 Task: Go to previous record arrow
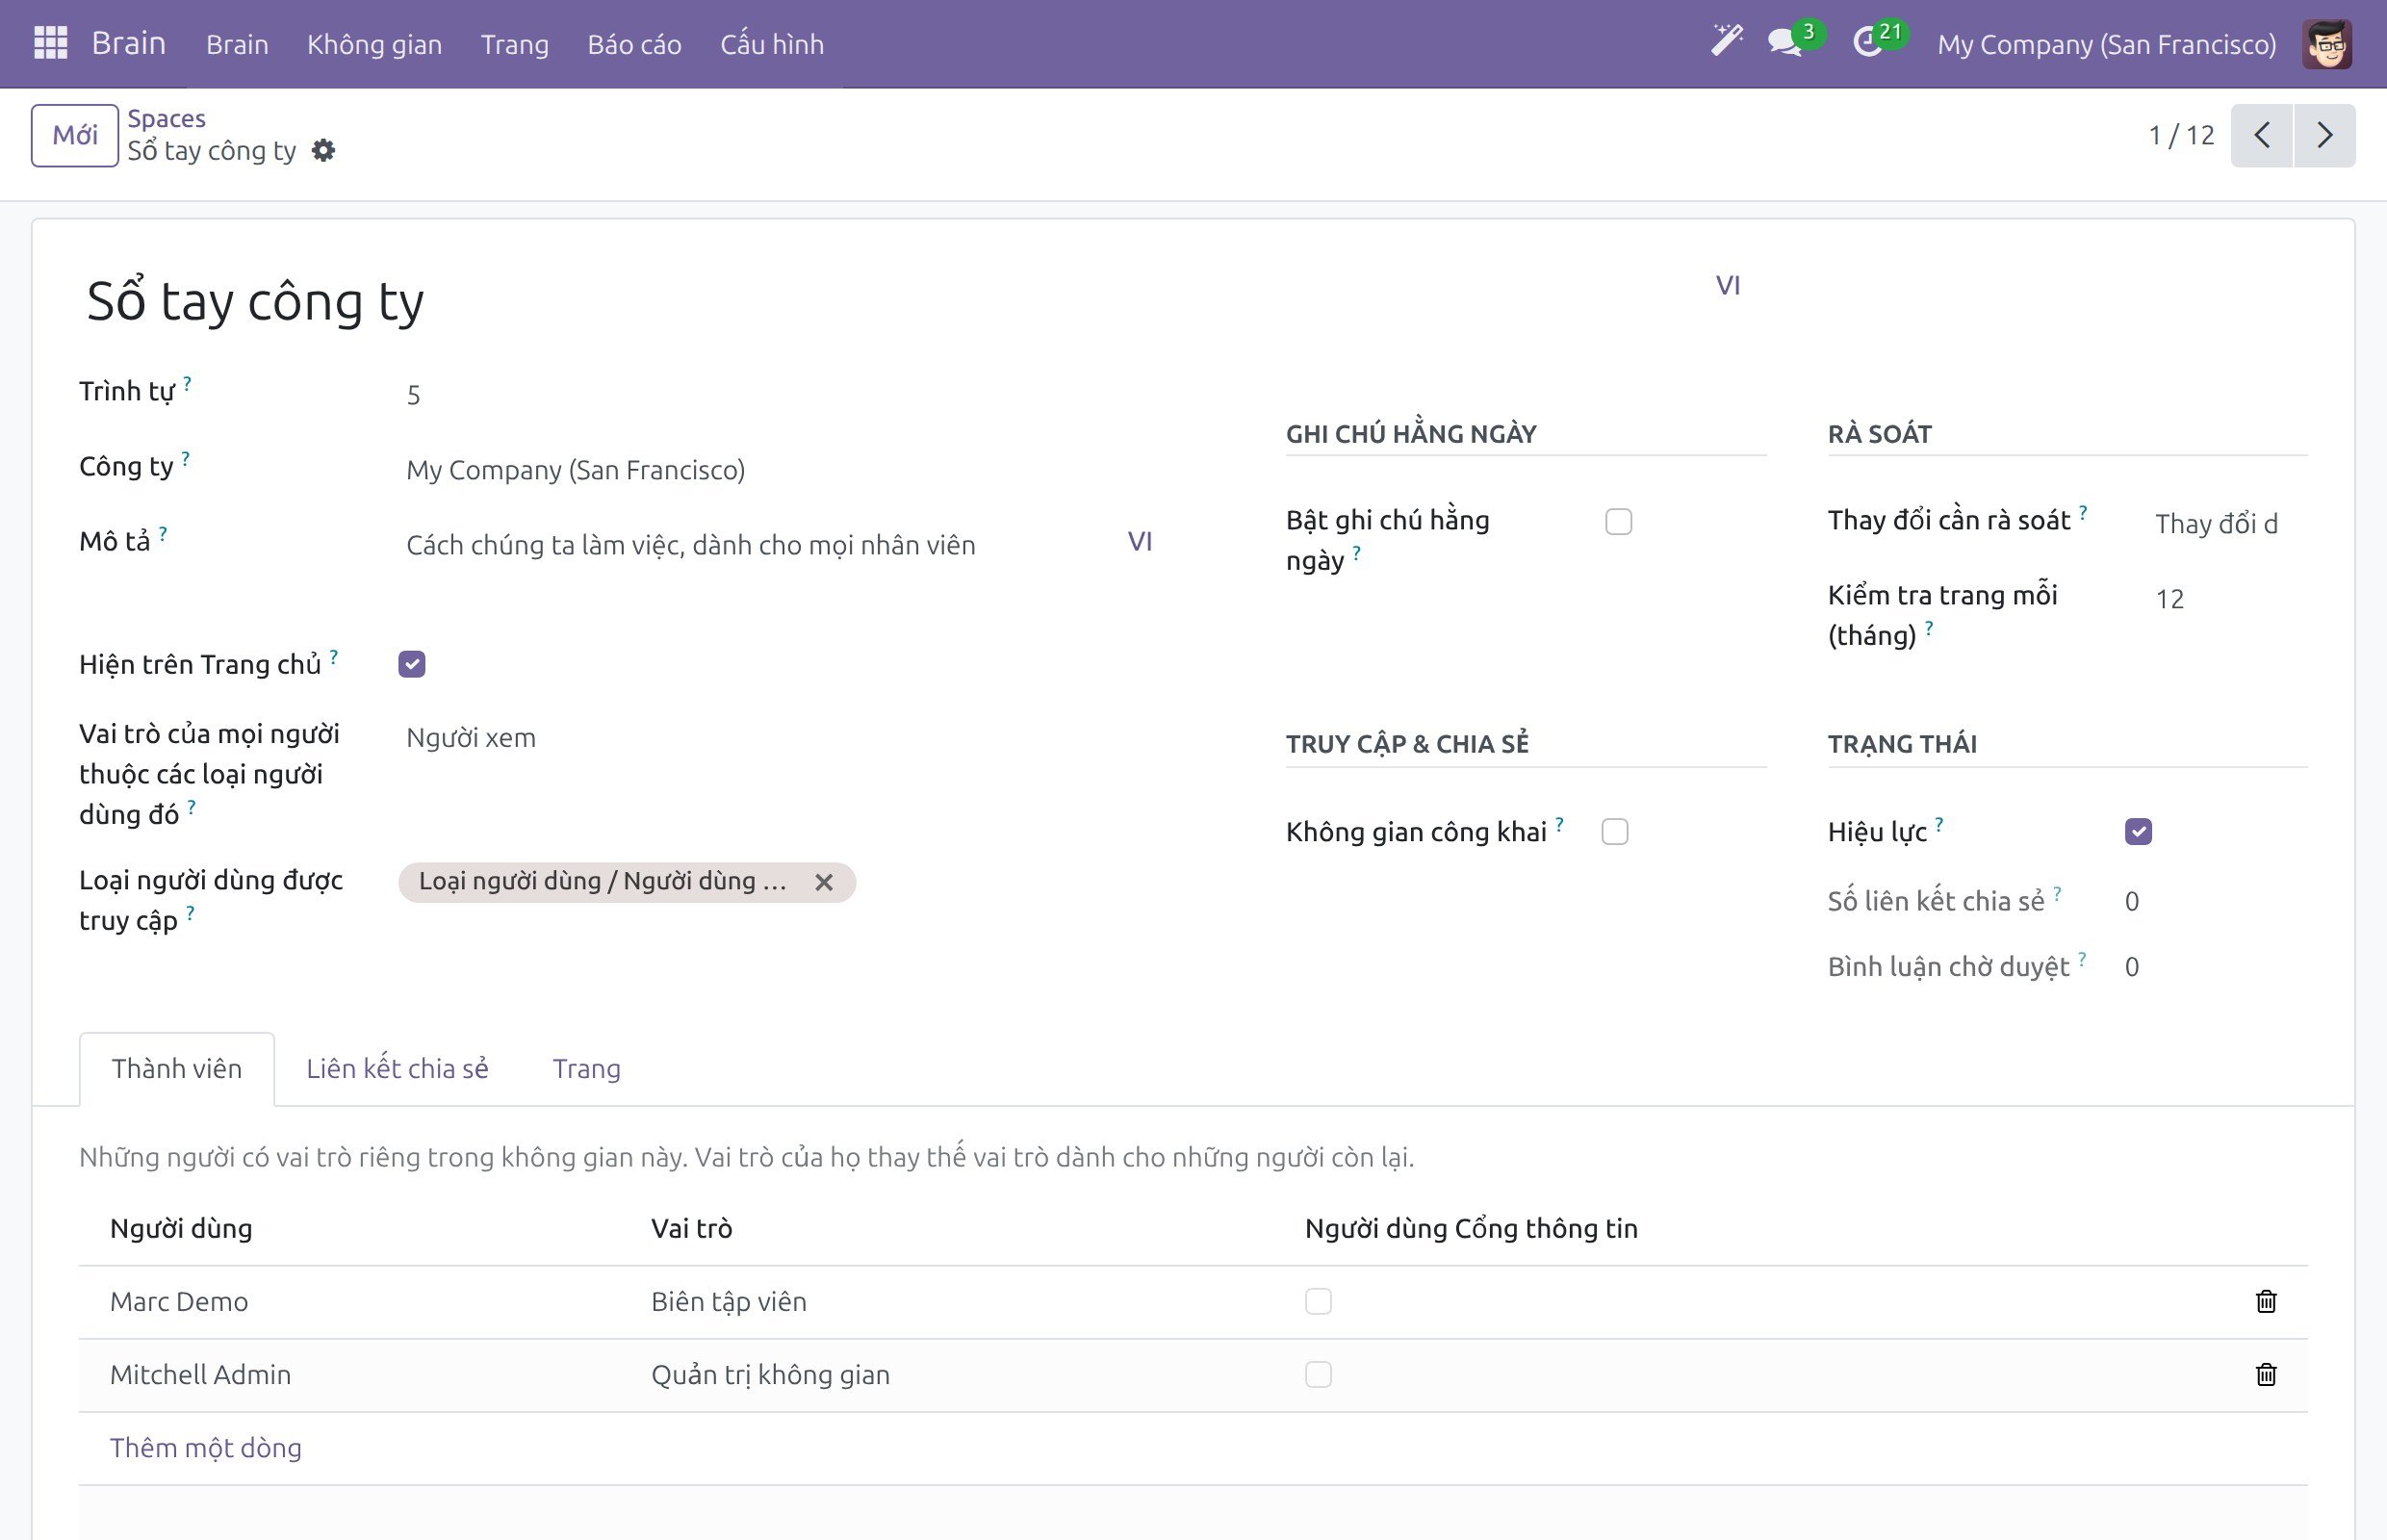(2261, 135)
